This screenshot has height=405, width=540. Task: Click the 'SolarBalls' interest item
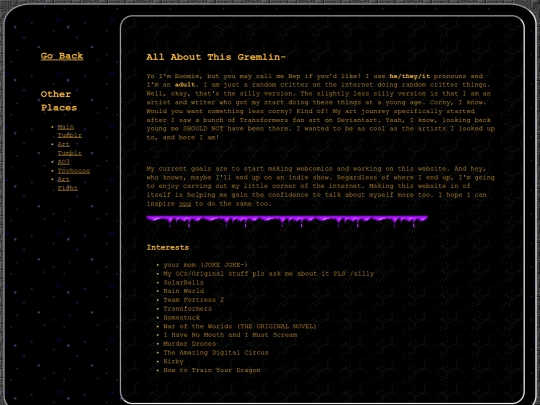pyautogui.click(x=183, y=283)
